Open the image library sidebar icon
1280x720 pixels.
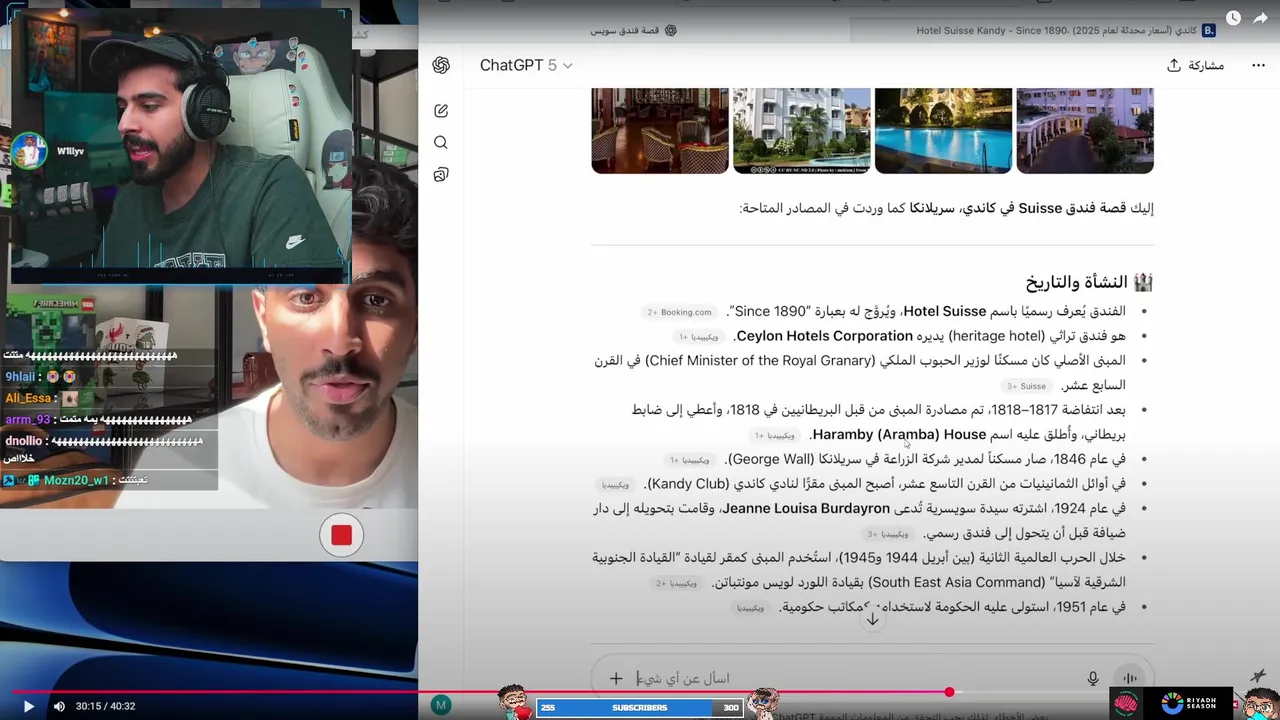[x=441, y=175]
